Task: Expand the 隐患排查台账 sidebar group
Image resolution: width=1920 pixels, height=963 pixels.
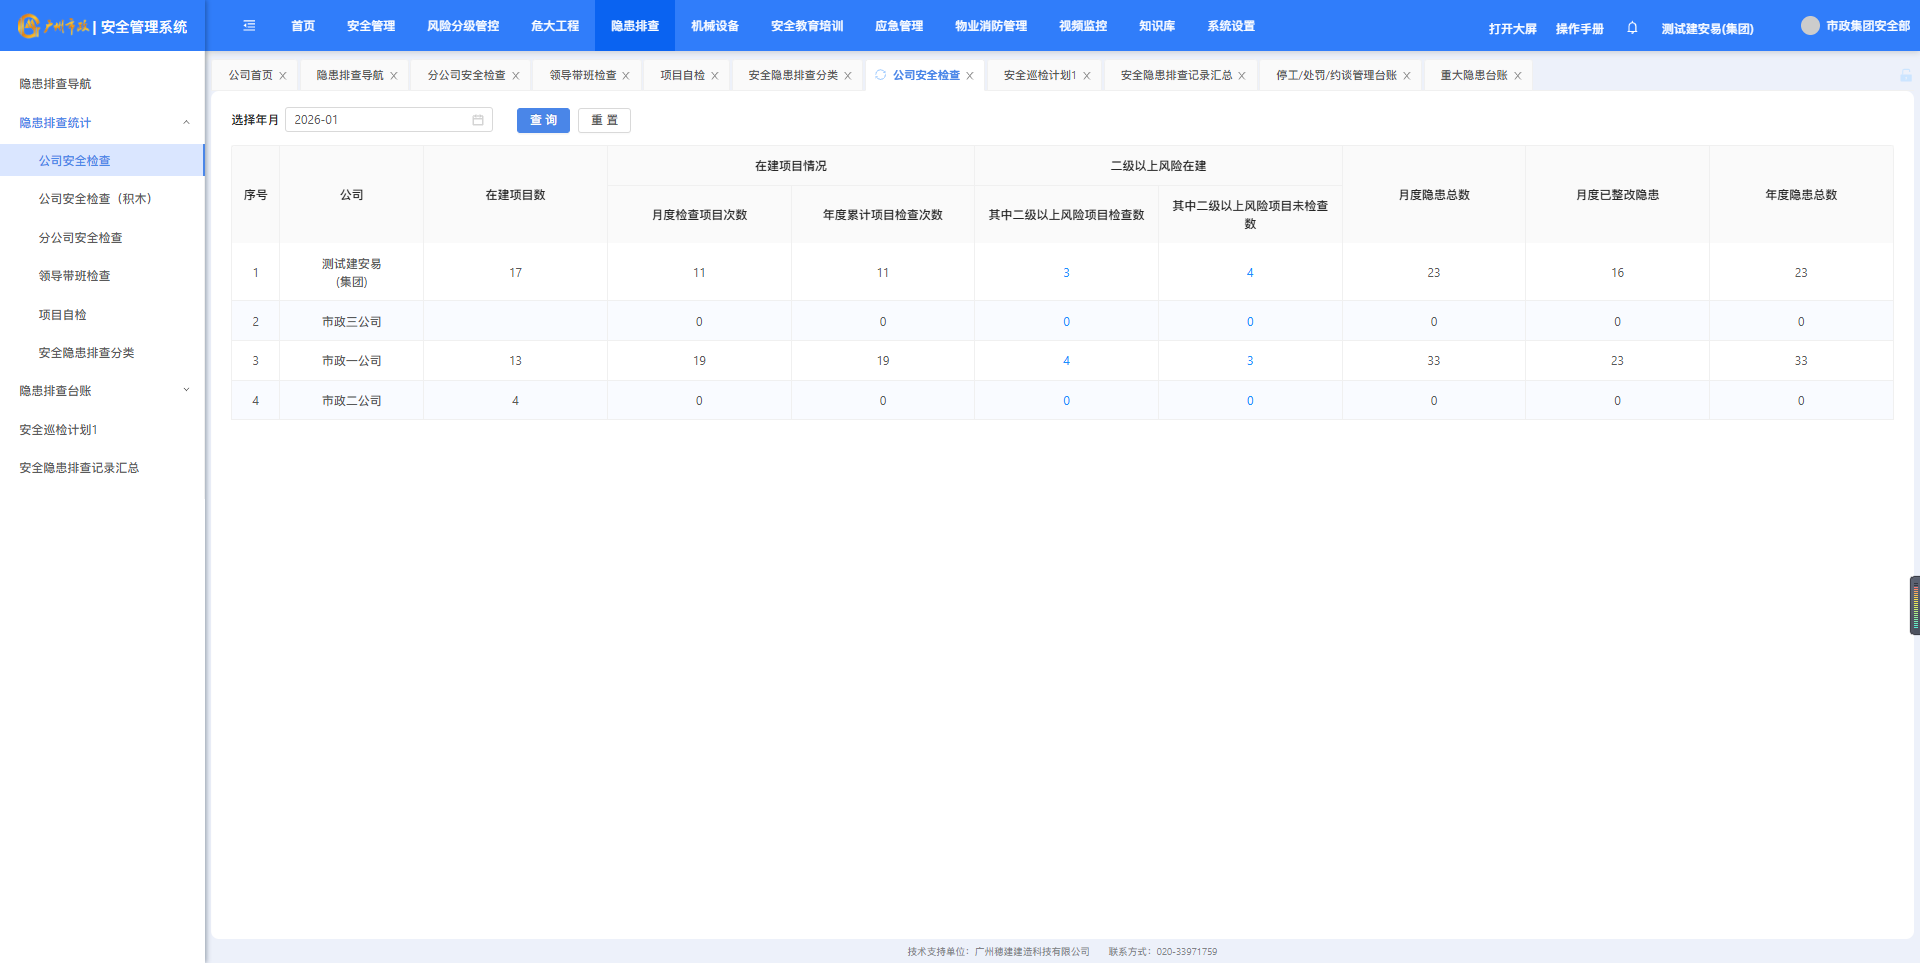Action: point(186,391)
